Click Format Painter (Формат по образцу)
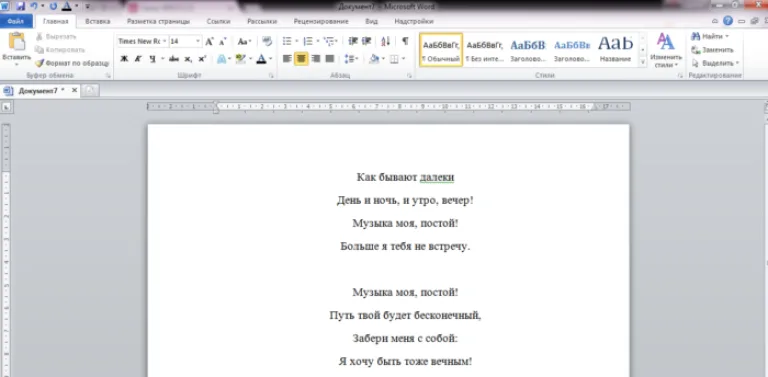The width and height of the screenshot is (768, 377). pyautogui.click(x=72, y=63)
